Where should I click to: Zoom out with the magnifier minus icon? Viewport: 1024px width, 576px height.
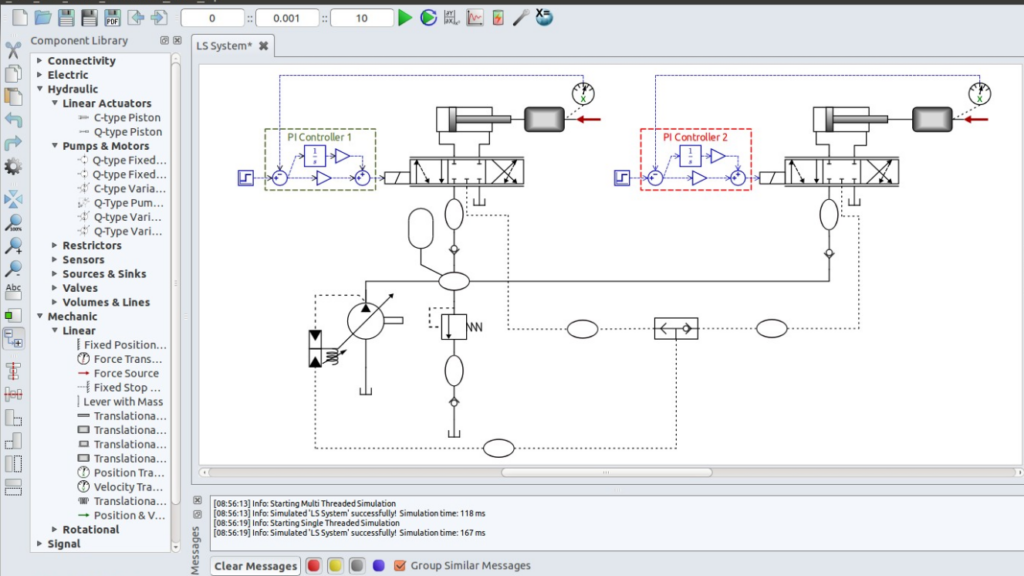tap(13, 268)
